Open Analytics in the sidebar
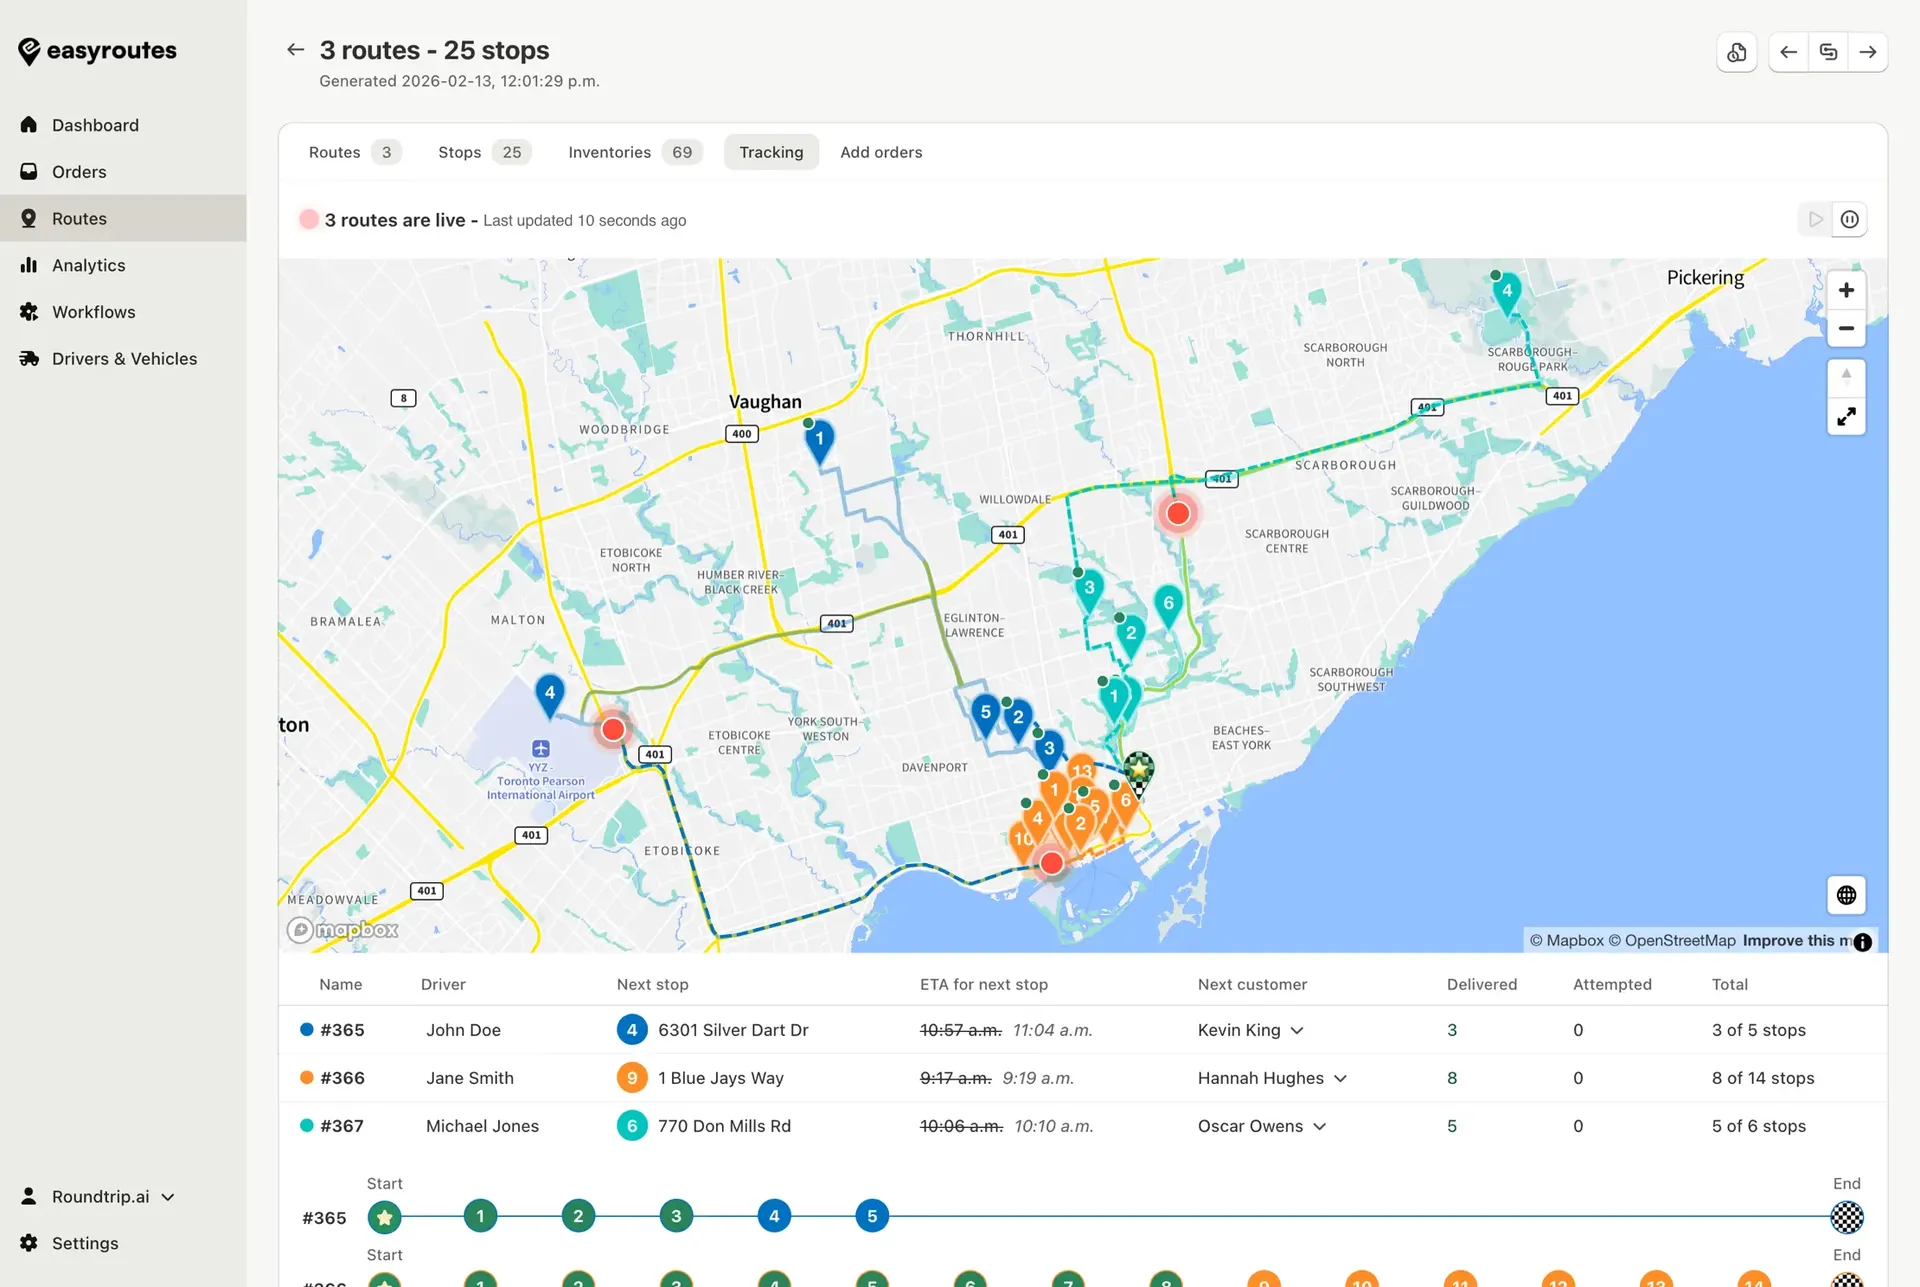The width and height of the screenshot is (1920, 1287). point(88,265)
